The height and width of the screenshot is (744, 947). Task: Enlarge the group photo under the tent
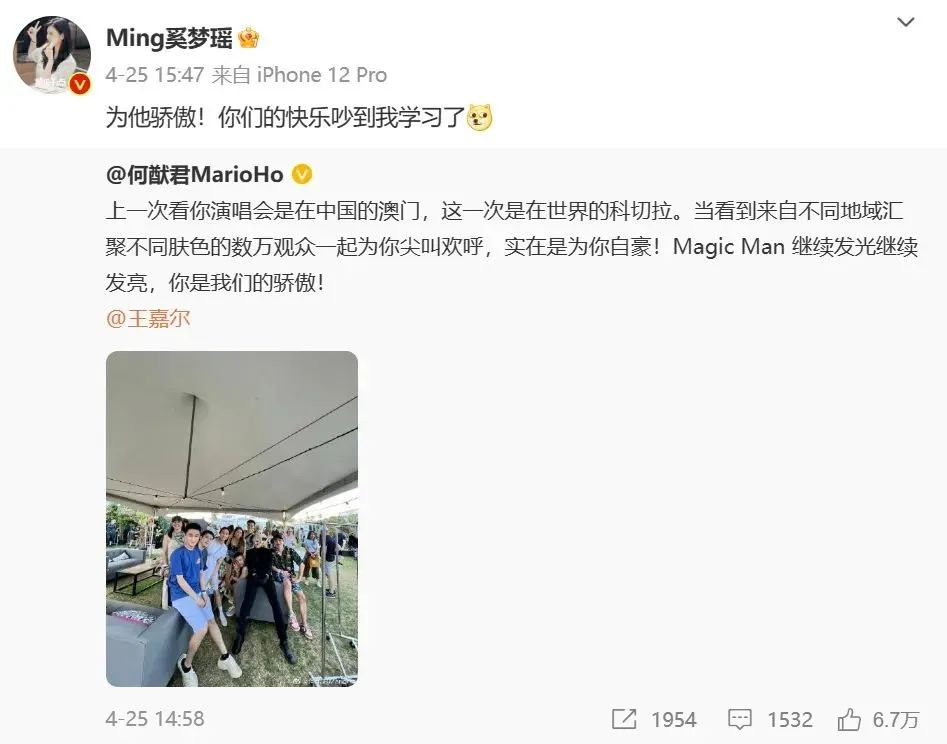(232, 518)
